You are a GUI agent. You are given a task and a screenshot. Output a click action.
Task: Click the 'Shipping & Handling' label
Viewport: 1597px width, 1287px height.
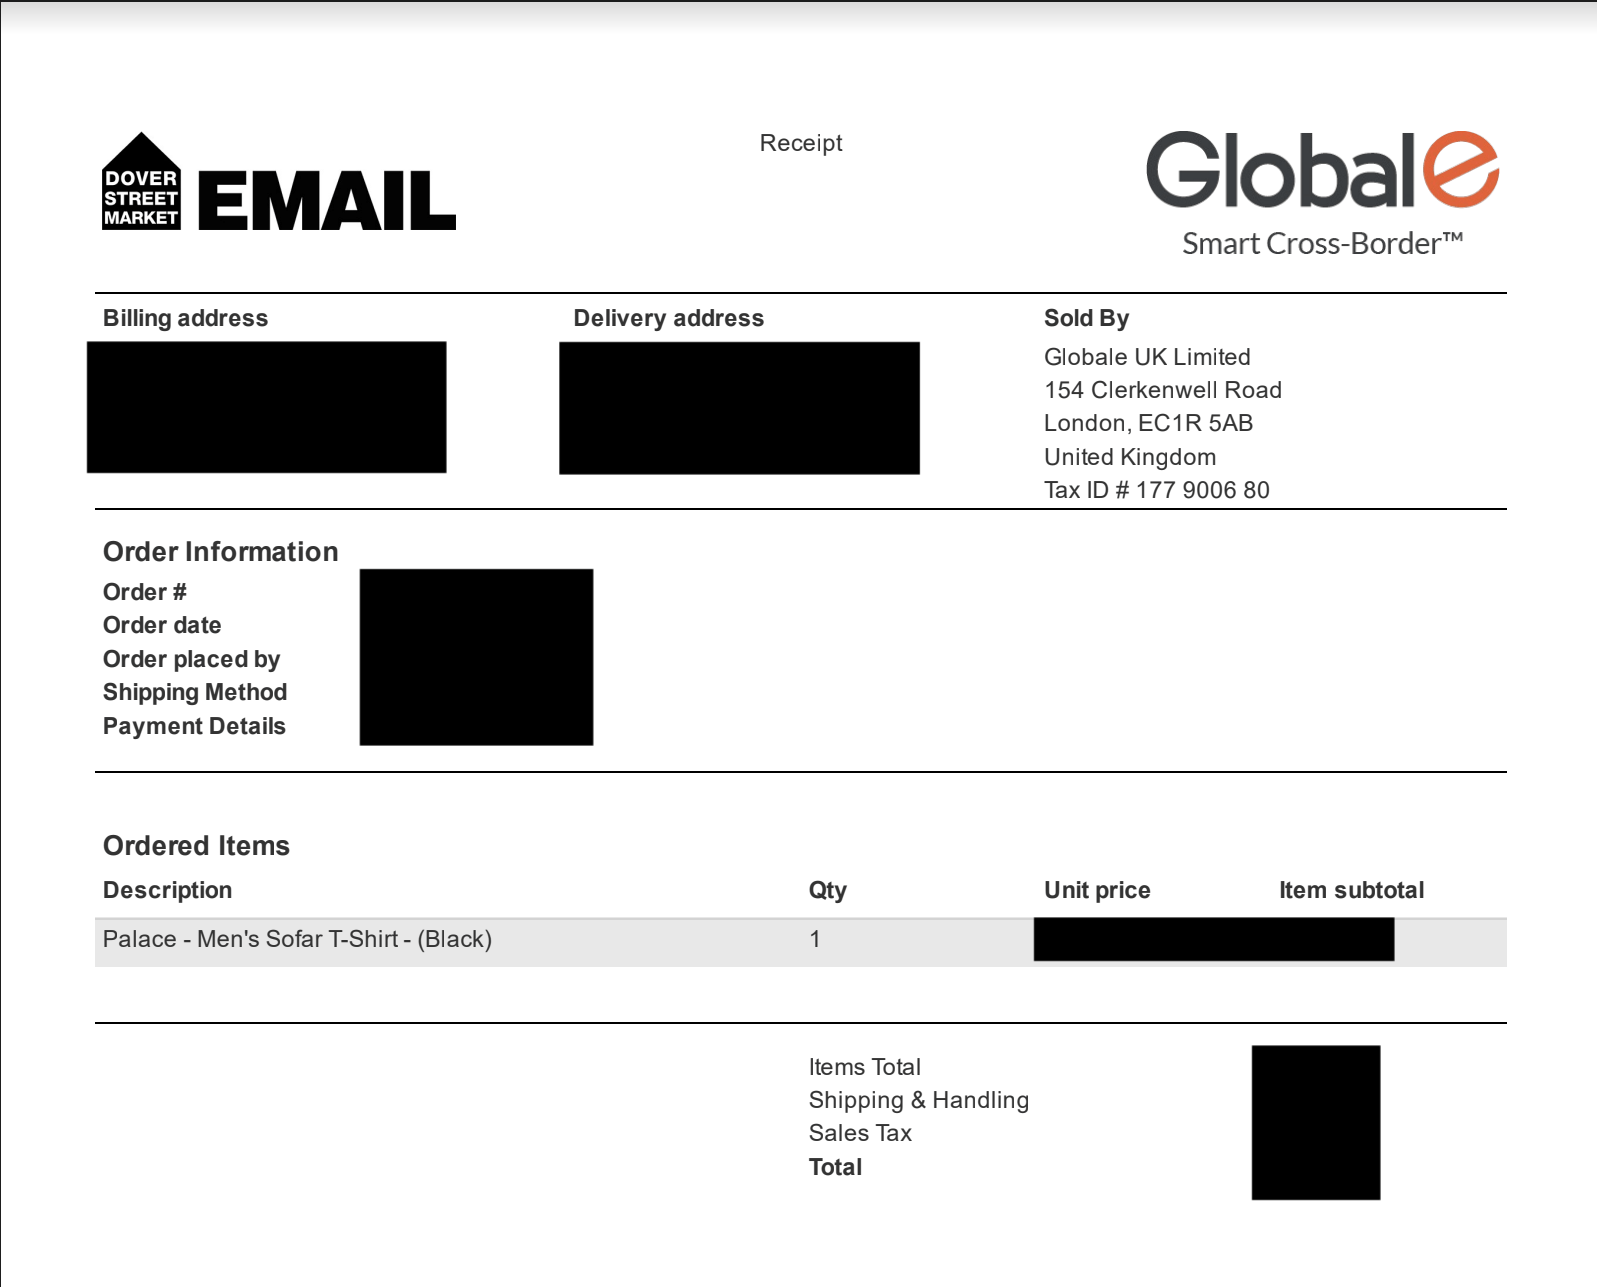[919, 1100]
